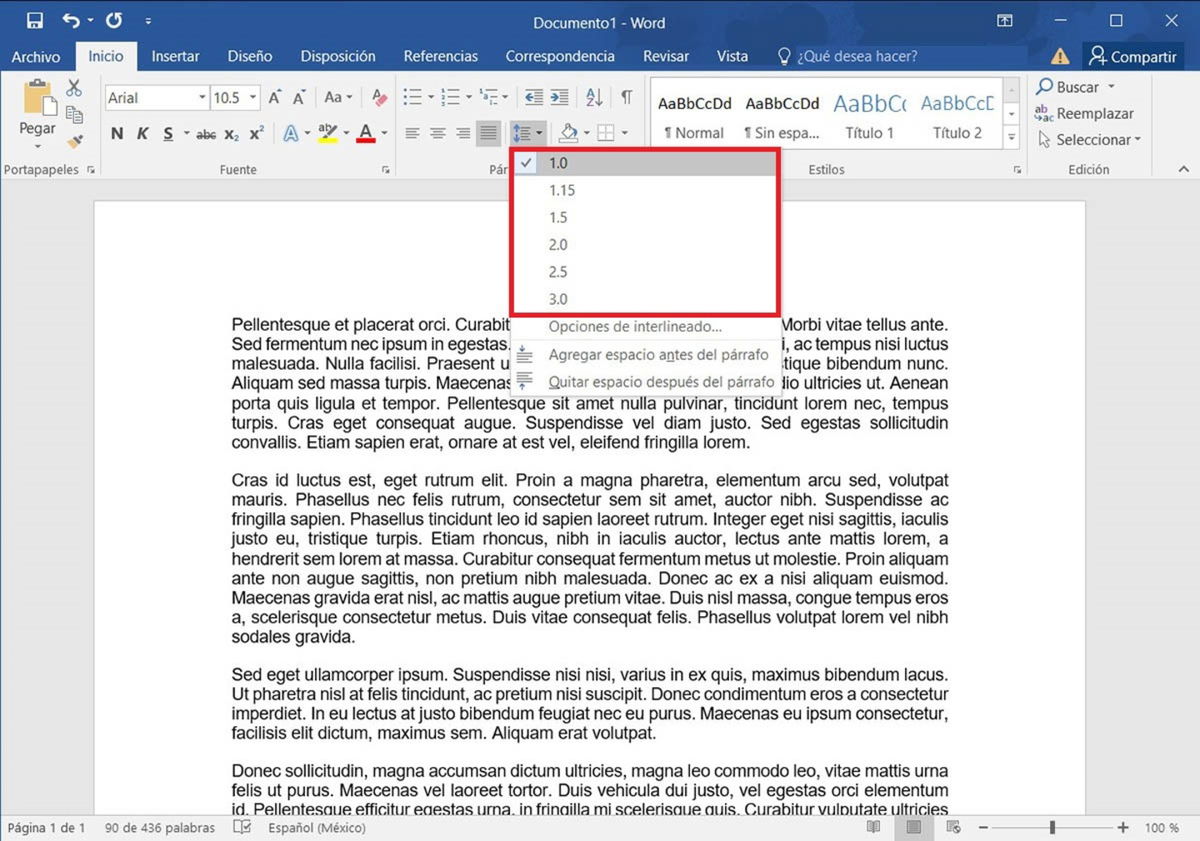This screenshot has width=1200, height=841.
Task: Open the font size 10.5 dropdown
Action: point(250,96)
